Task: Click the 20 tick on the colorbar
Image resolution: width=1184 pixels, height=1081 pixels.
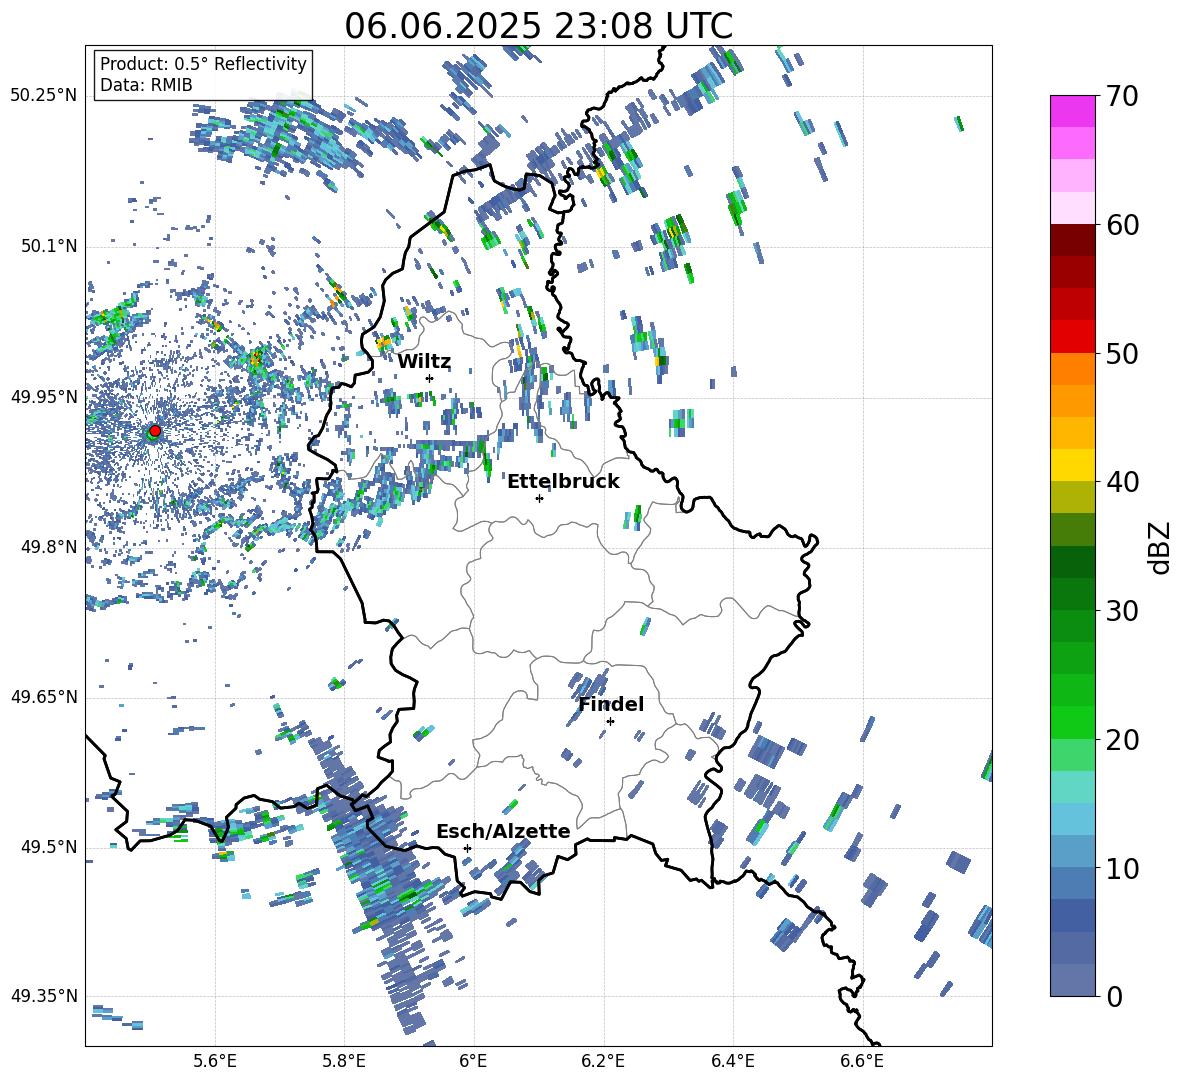Action: (1121, 740)
